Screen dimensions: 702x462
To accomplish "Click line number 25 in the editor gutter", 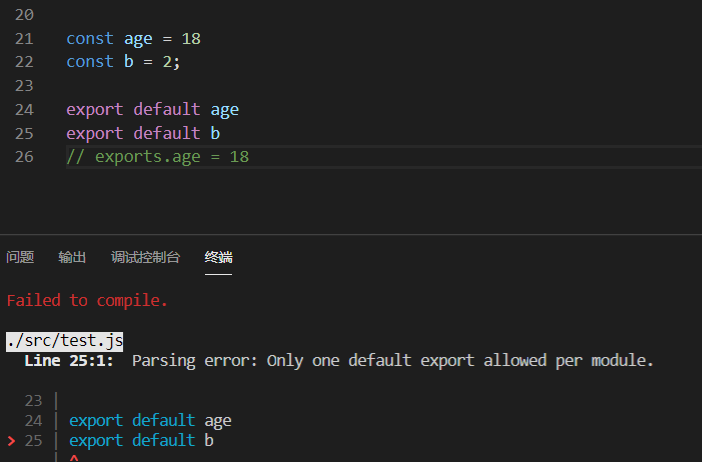I will [24, 133].
